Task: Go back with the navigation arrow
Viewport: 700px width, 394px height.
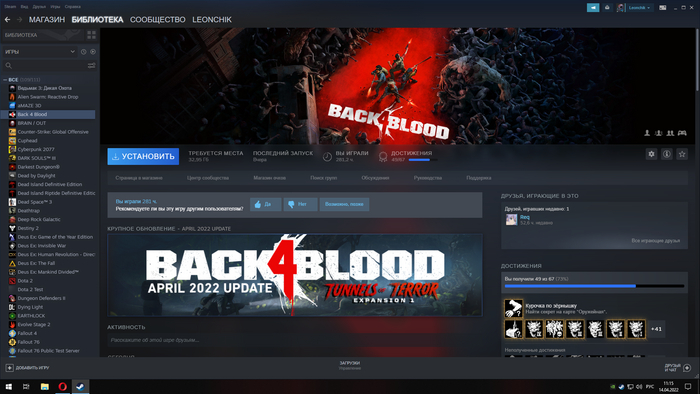Action: (x=7, y=20)
